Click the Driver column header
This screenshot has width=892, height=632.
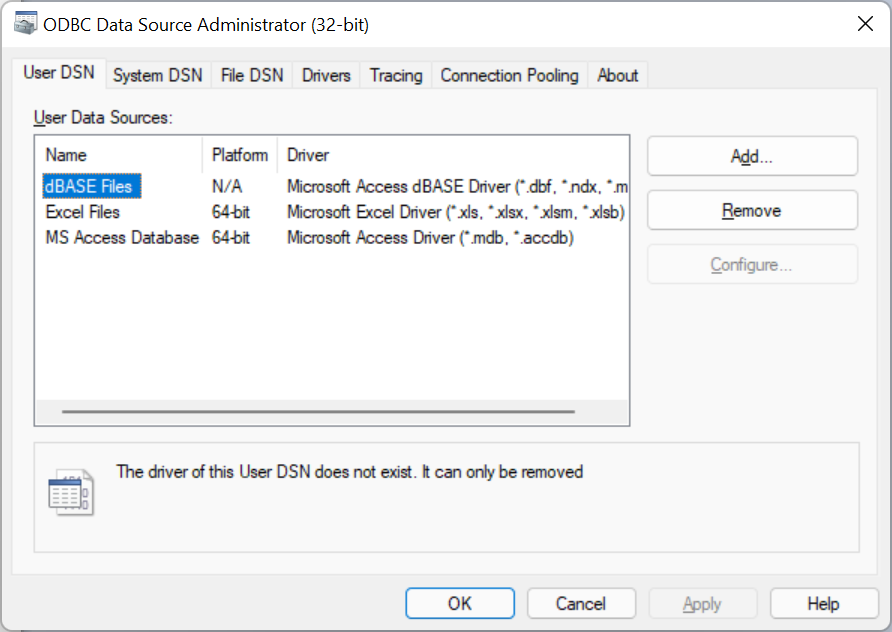tap(452, 155)
